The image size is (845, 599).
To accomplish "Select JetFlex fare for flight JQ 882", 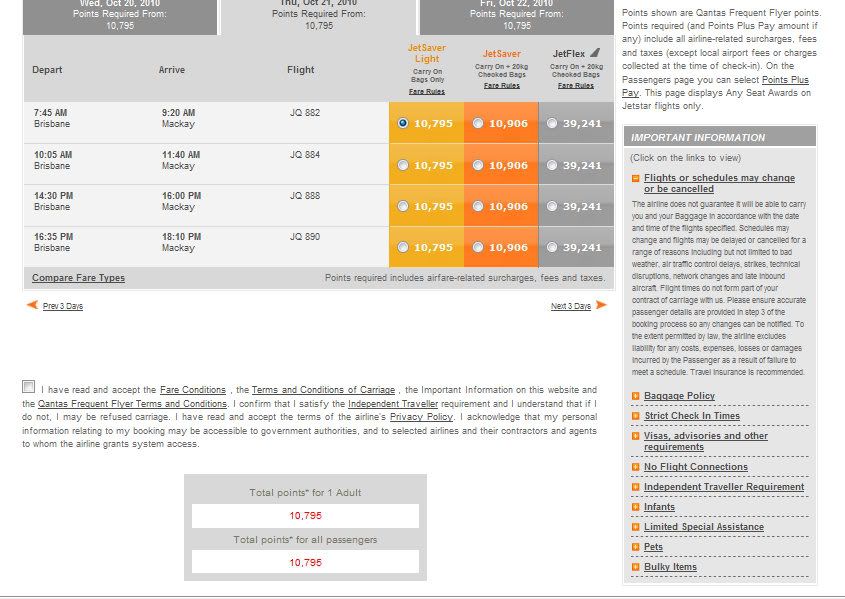I will [552, 123].
